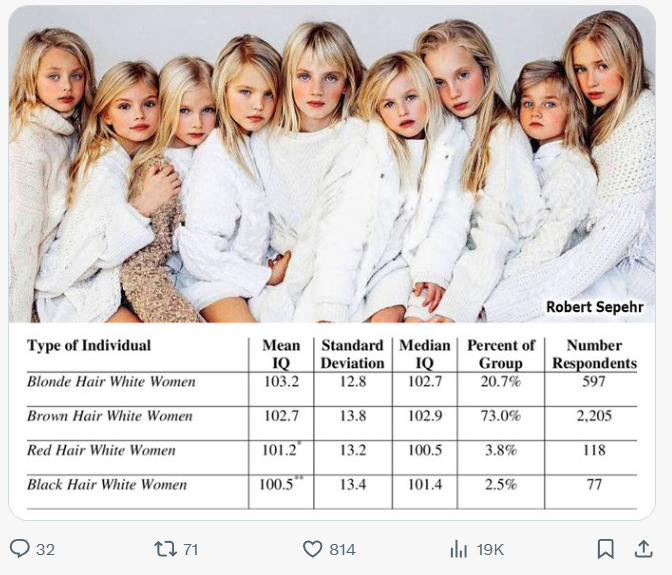Screen dimensions: 672x575
Task: Click the Number Respondents column header
Action: click(594, 354)
